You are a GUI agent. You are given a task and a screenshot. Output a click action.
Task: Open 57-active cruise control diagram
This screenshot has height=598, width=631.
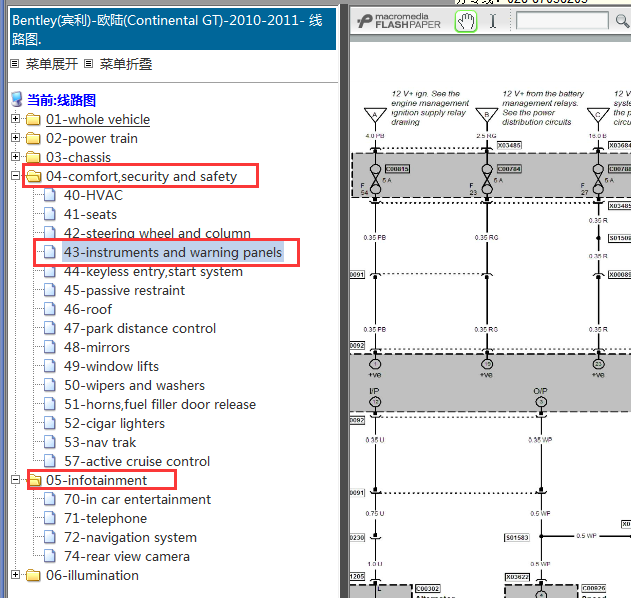137,462
